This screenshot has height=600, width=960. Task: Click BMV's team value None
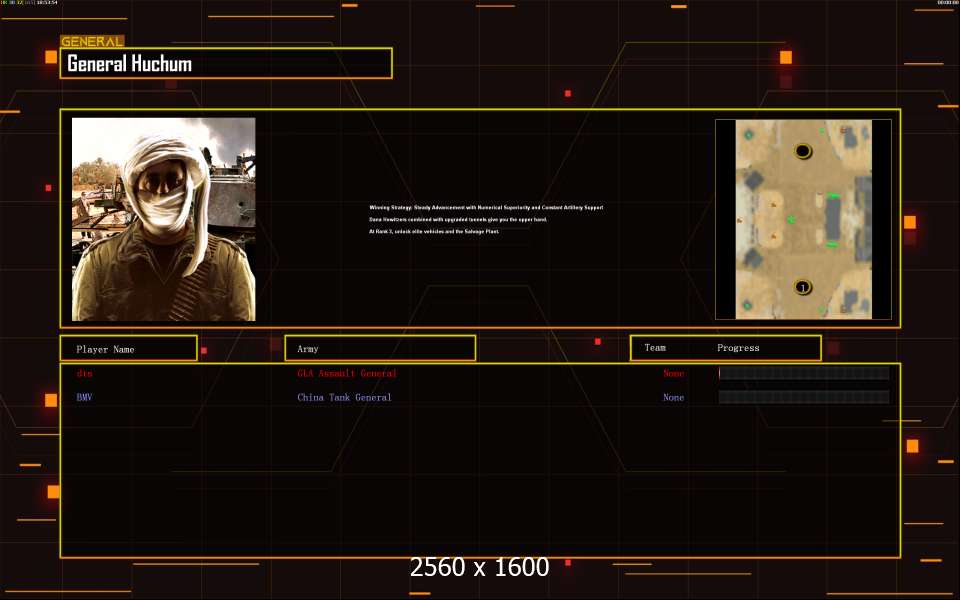pos(673,397)
